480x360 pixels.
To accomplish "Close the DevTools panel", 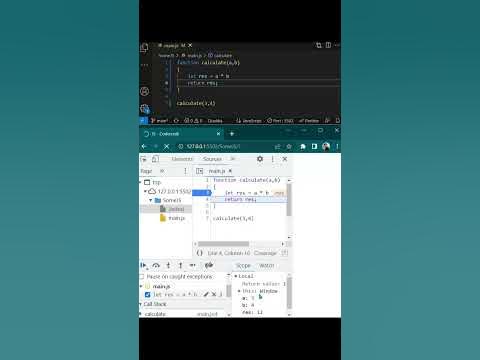I will pyautogui.click(x=285, y=159).
